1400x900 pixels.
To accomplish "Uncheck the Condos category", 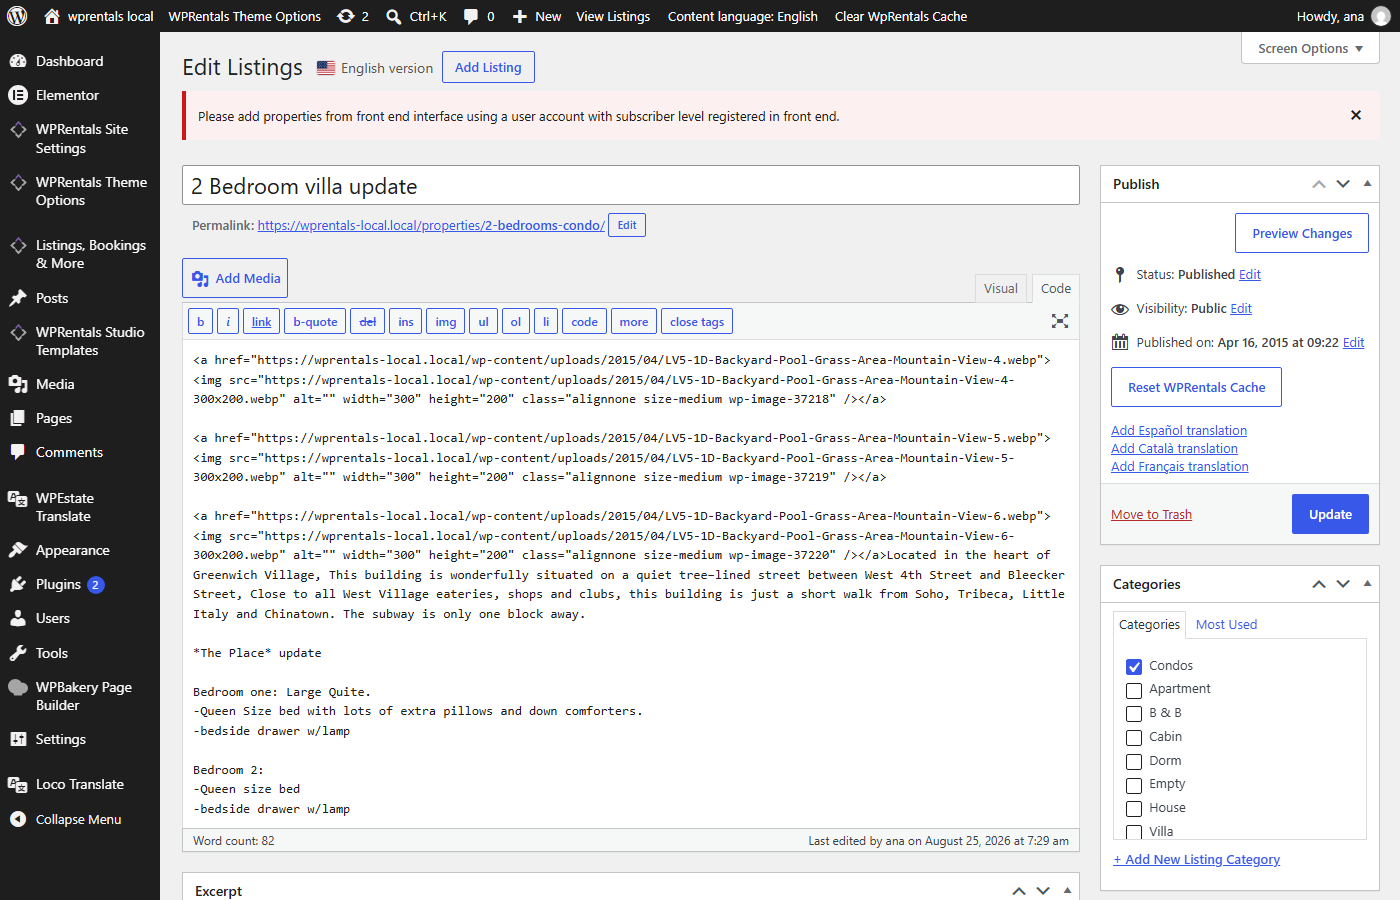I will point(1134,667).
